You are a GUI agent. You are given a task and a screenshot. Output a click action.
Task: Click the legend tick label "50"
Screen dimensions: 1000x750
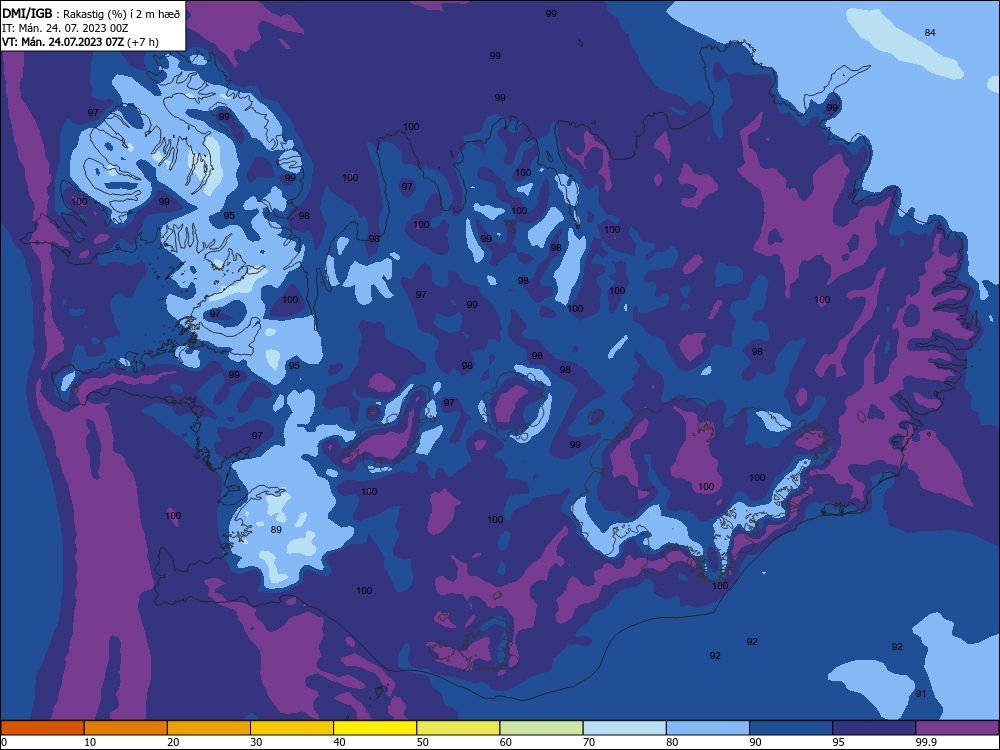click(x=423, y=742)
